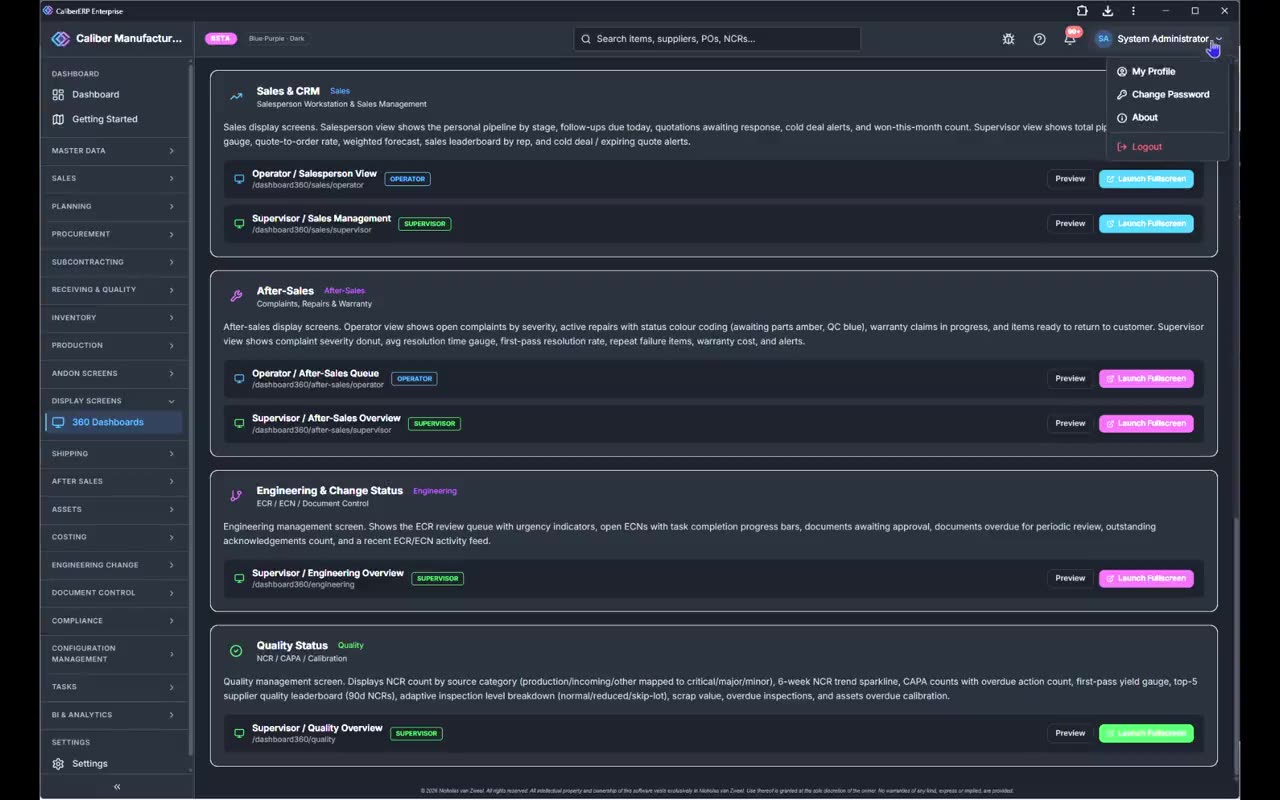Click the Change Password key icon
1280x800 pixels.
coord(1122,95)
